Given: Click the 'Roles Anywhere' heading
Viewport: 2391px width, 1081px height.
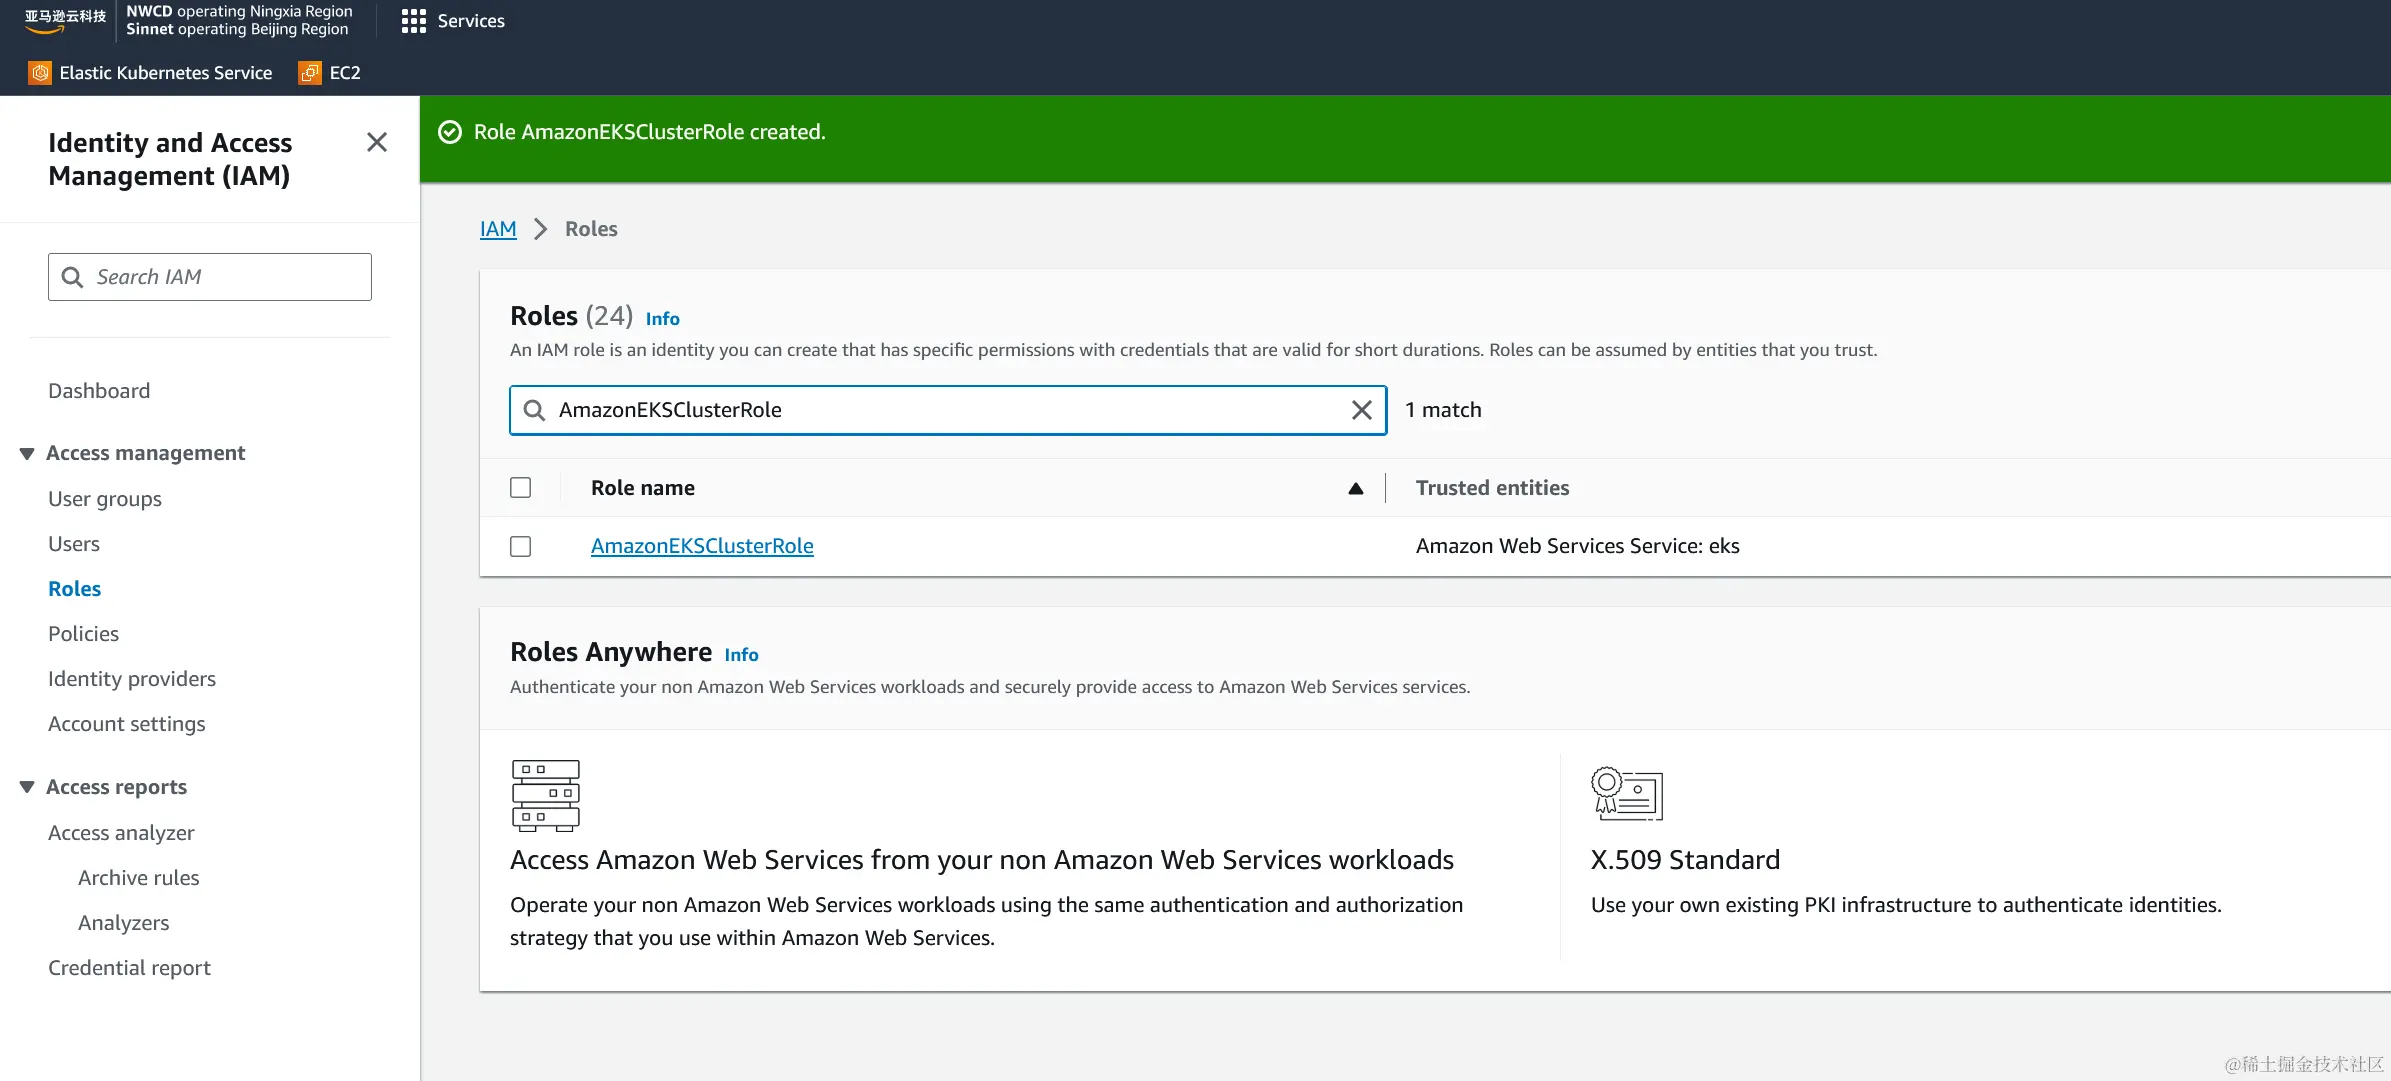Looking at the screenshot, I should (611, 652).
